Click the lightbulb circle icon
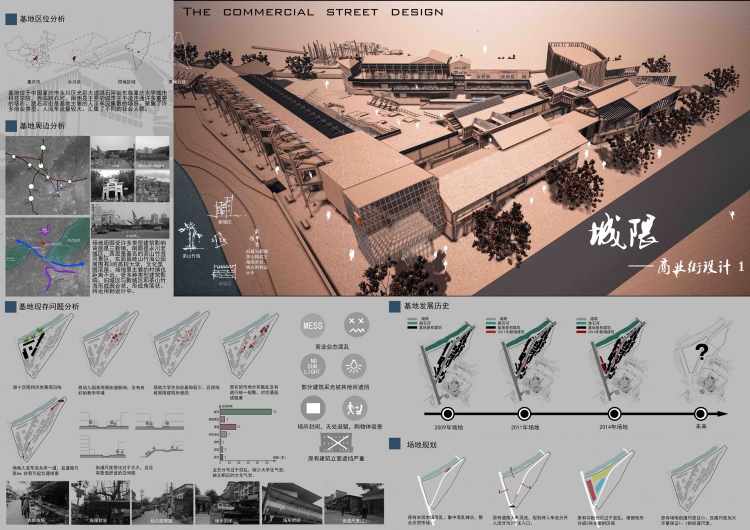 [x=354, y=366]
